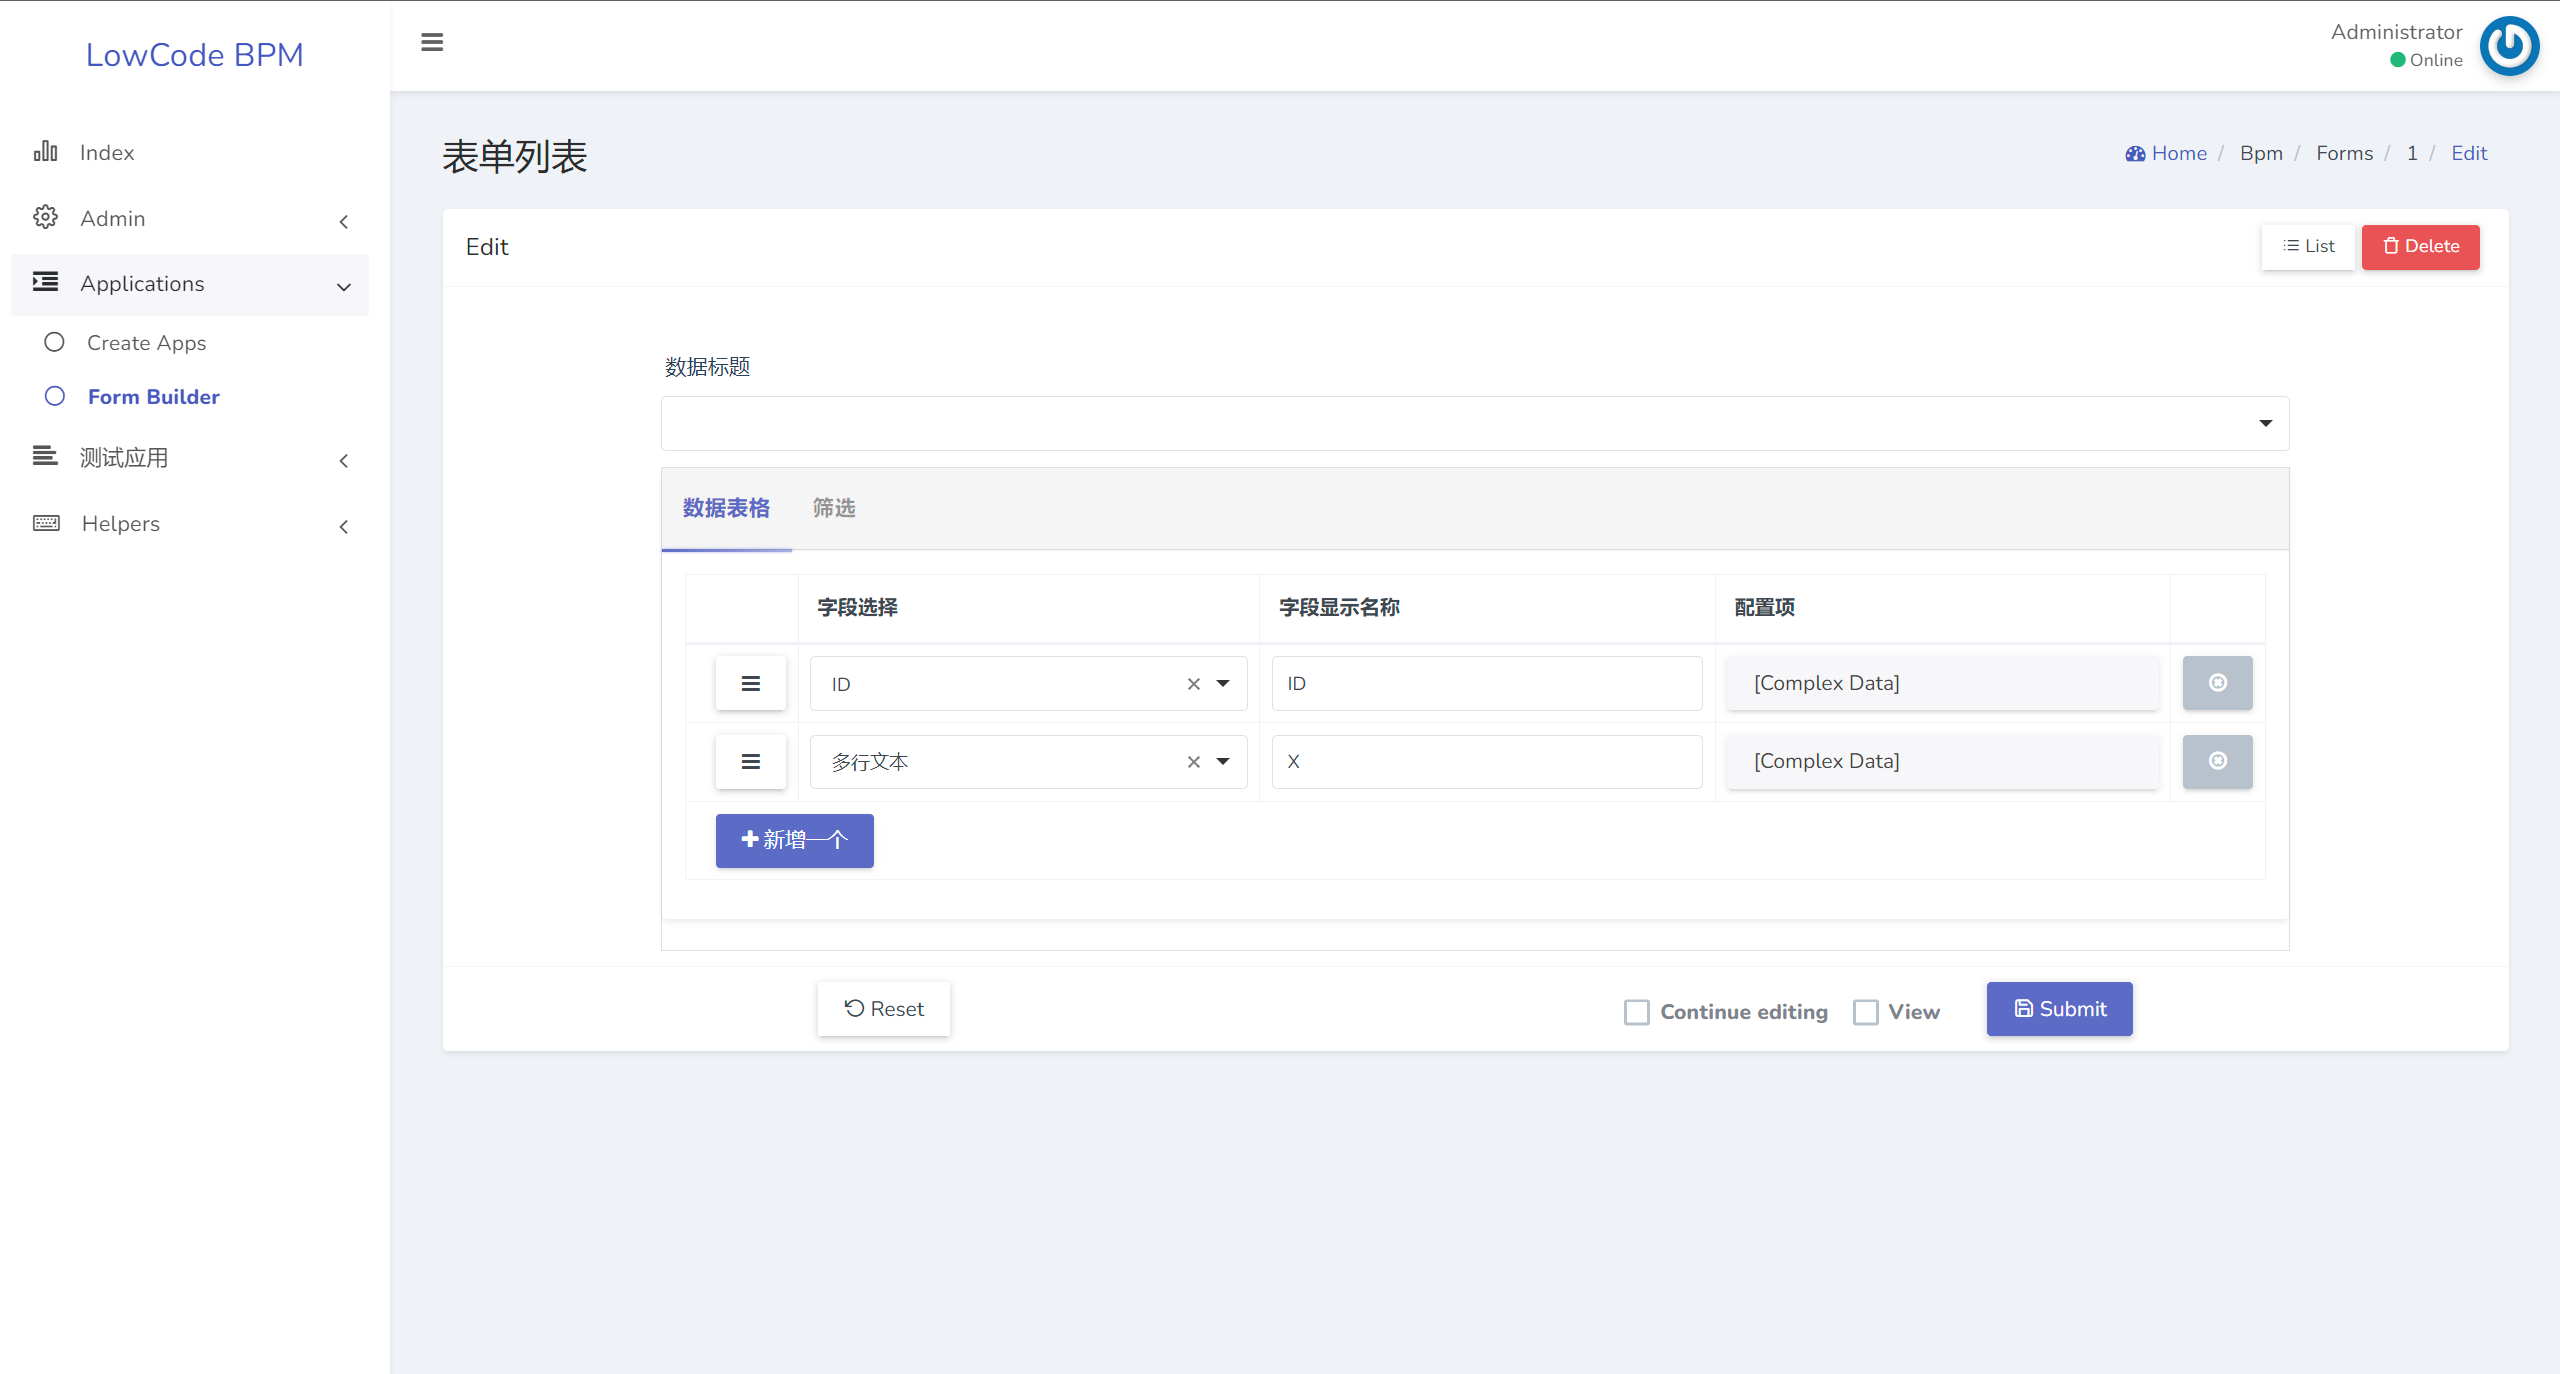
Task: Check the View checkbox
Action: pos(1865,1012)
